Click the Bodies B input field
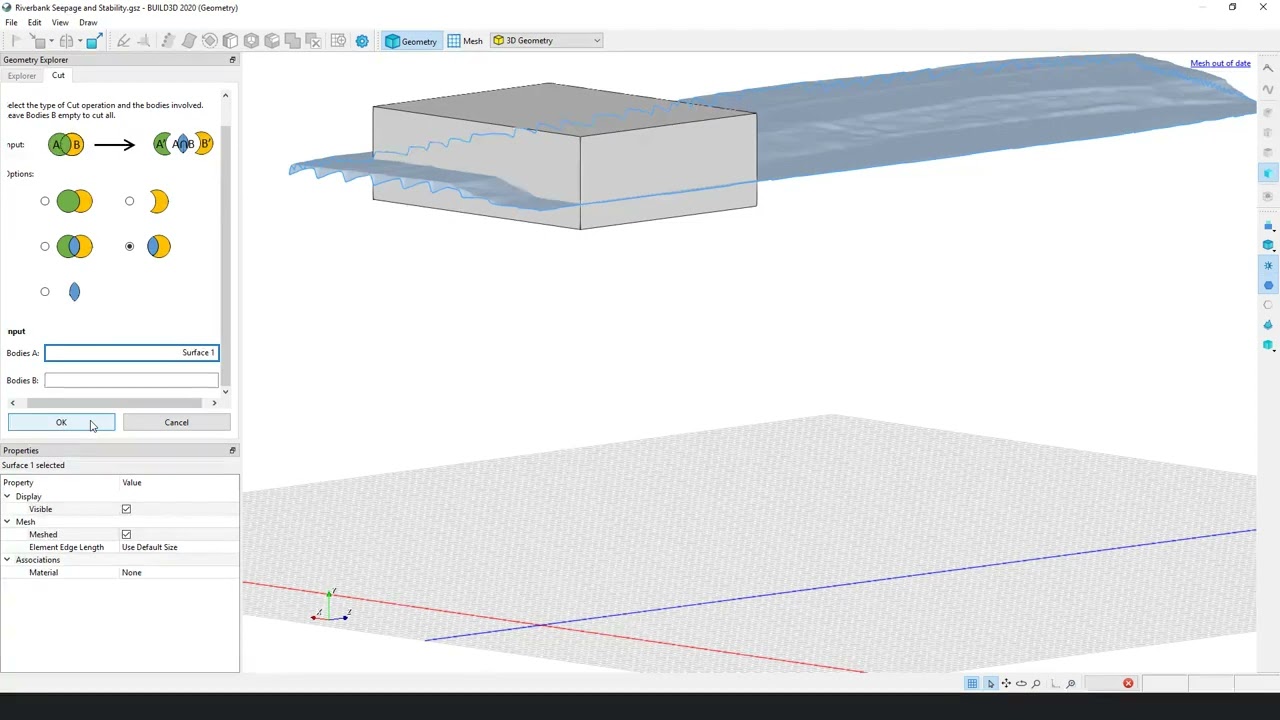The width and height of the screenshot is (1280, 720). coord(131,380)
